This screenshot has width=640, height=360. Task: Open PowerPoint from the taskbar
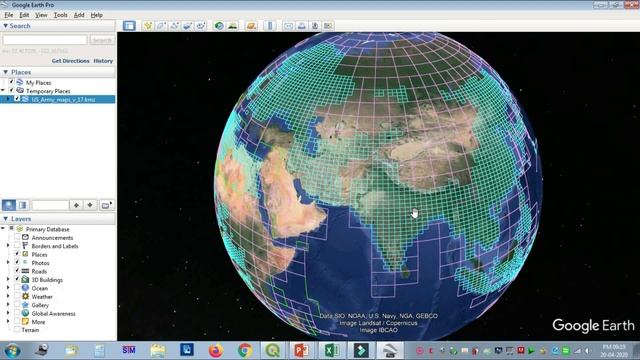point(301,350)
